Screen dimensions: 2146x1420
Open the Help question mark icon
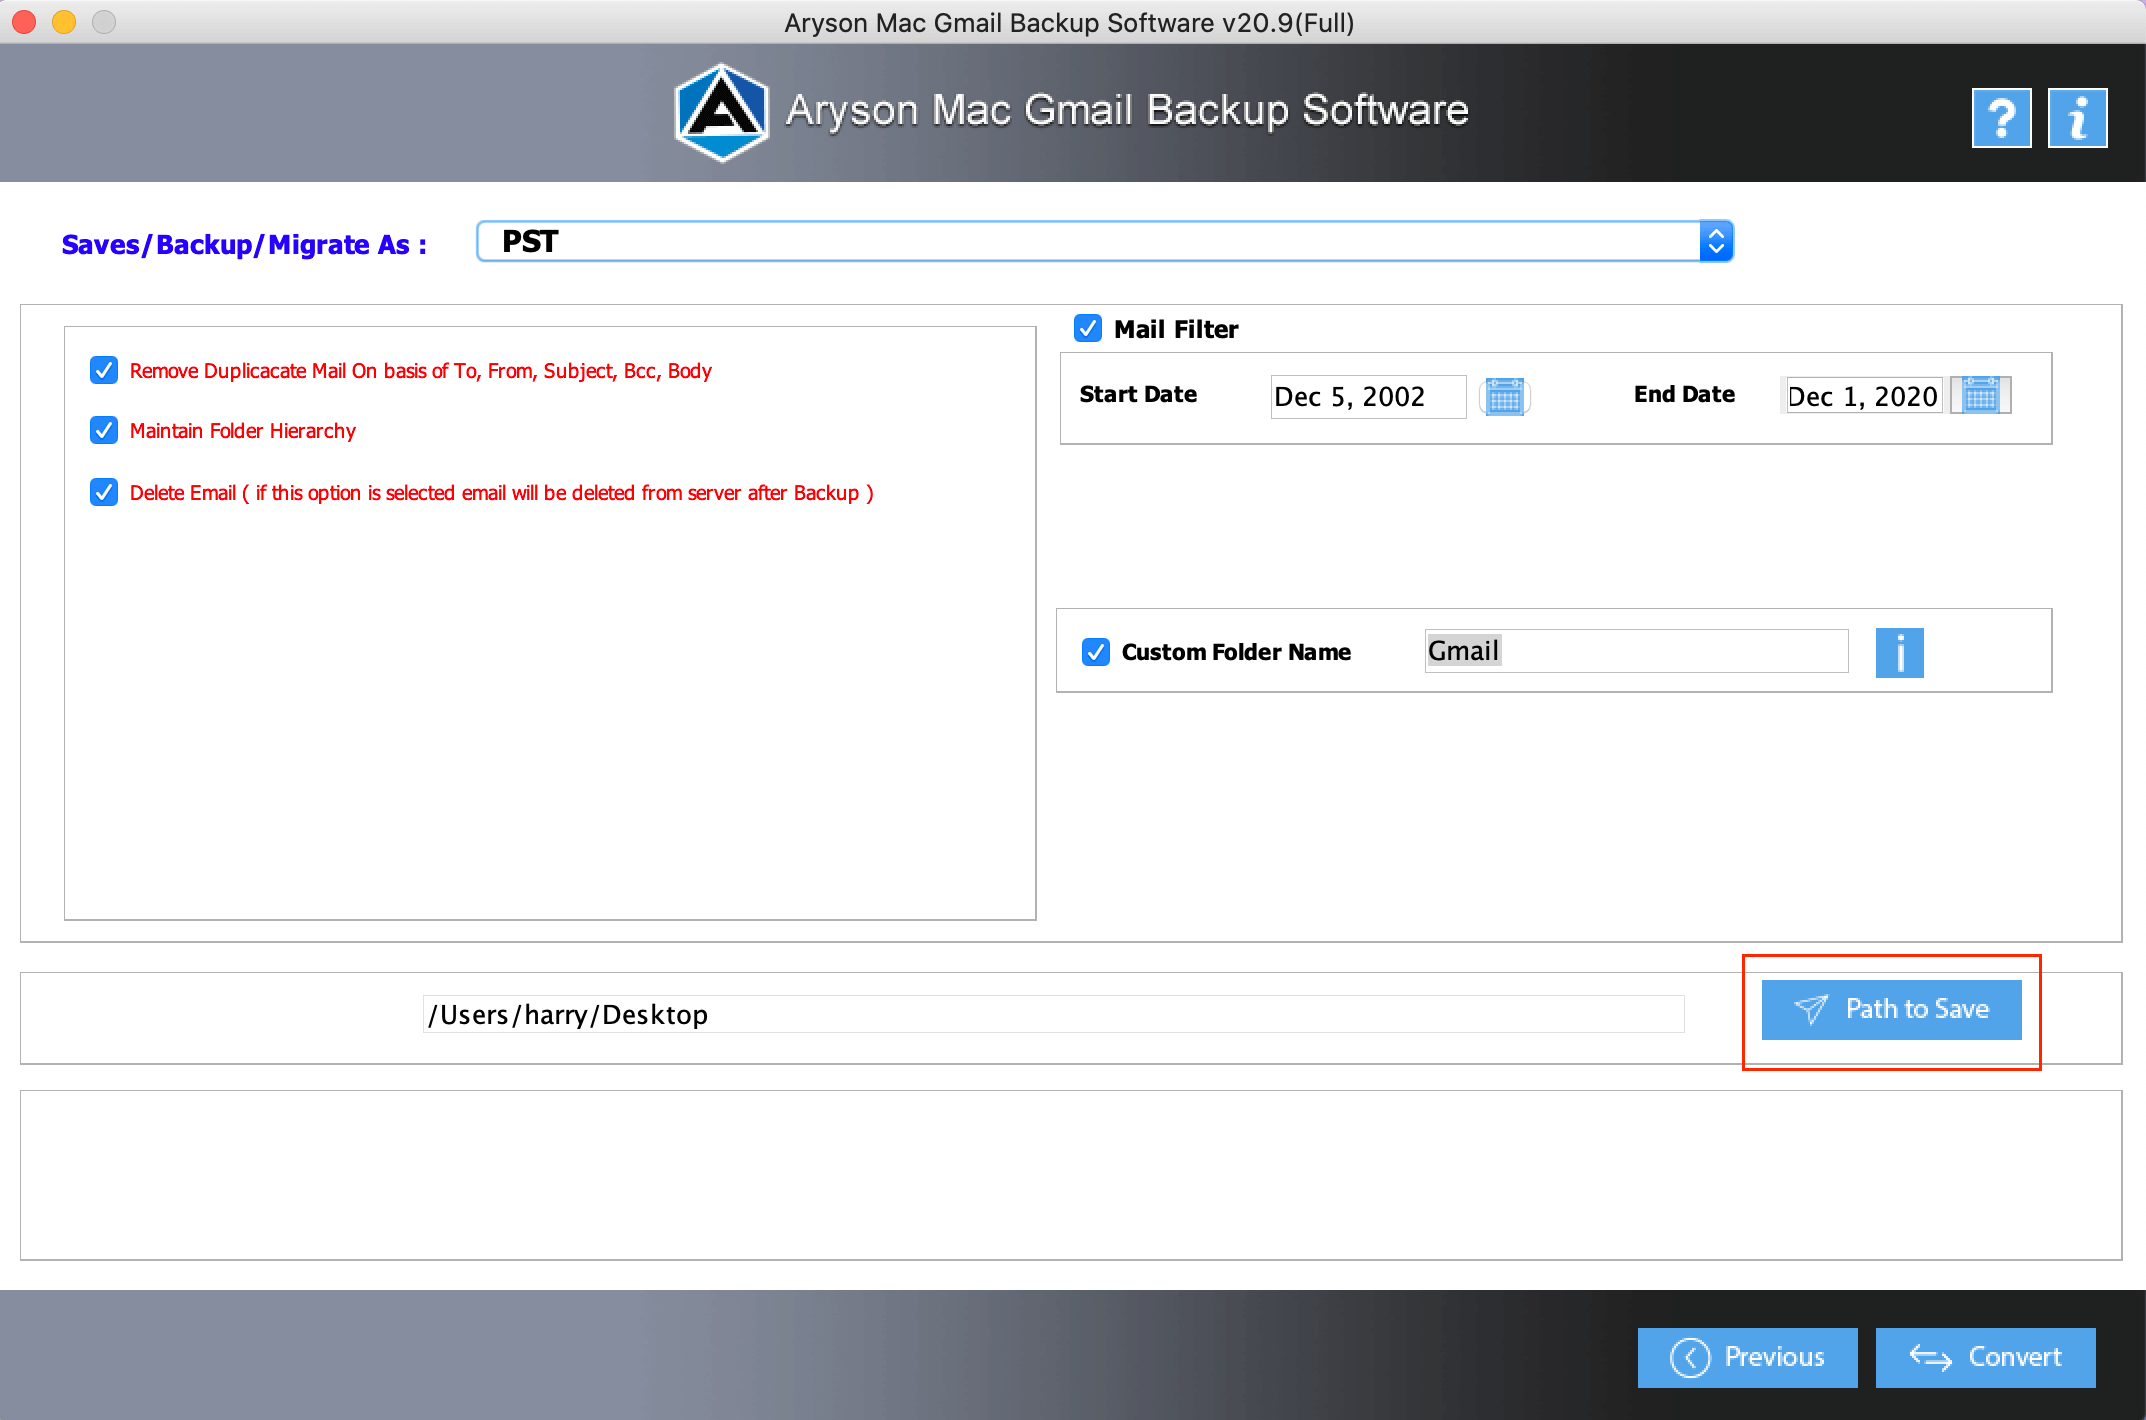pyautogui.click(x=2001, y=118)
